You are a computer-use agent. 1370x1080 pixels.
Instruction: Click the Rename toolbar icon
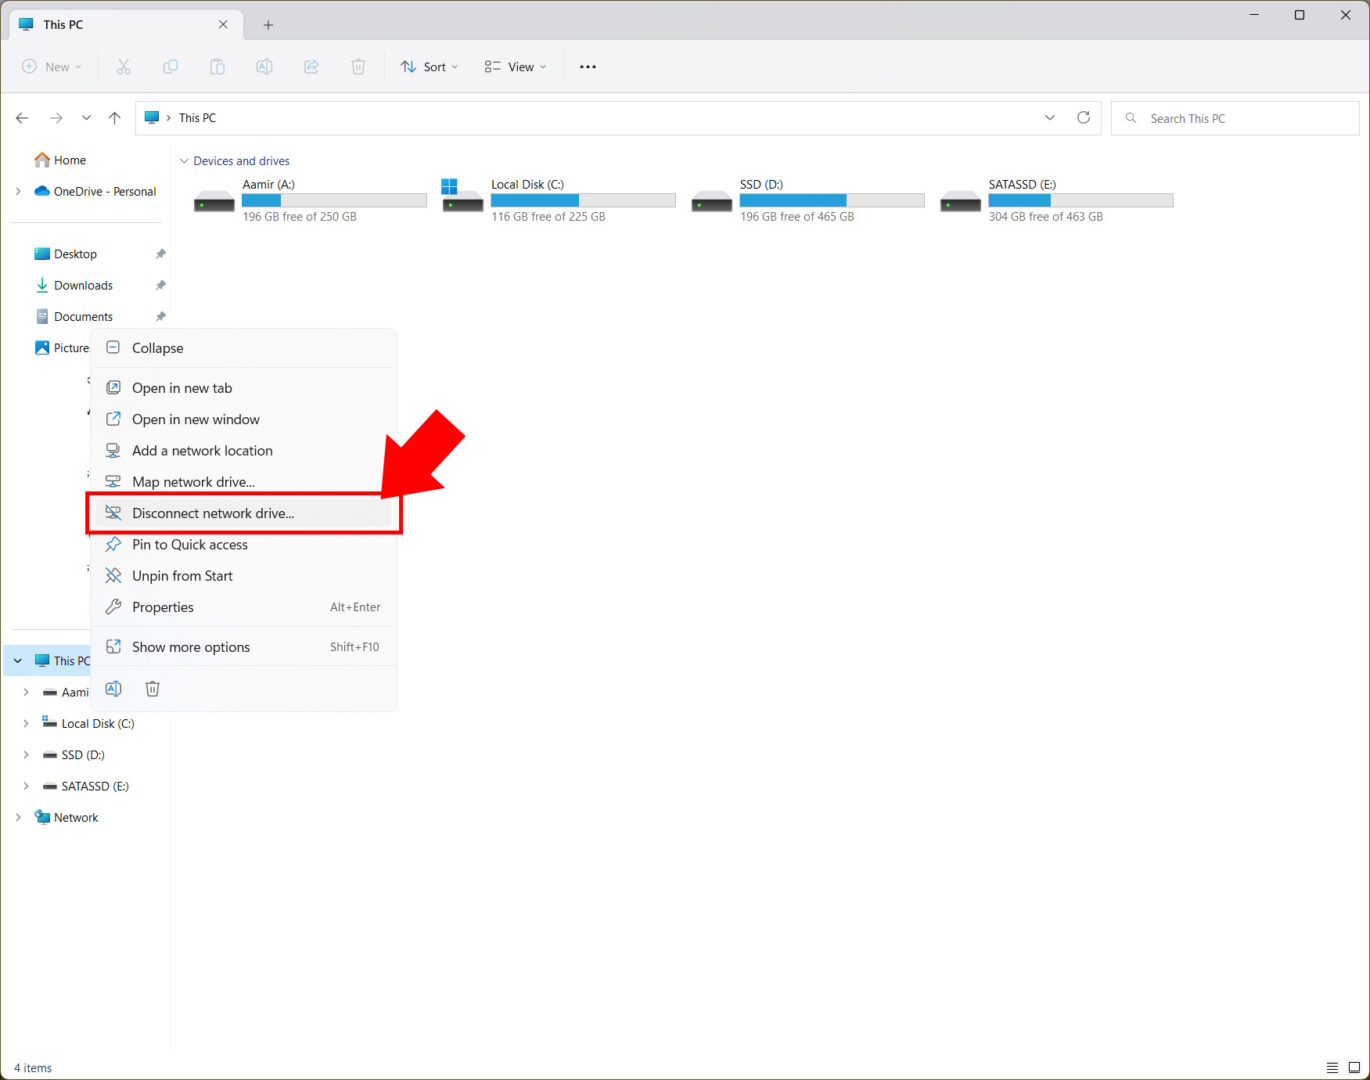[264, 67]
